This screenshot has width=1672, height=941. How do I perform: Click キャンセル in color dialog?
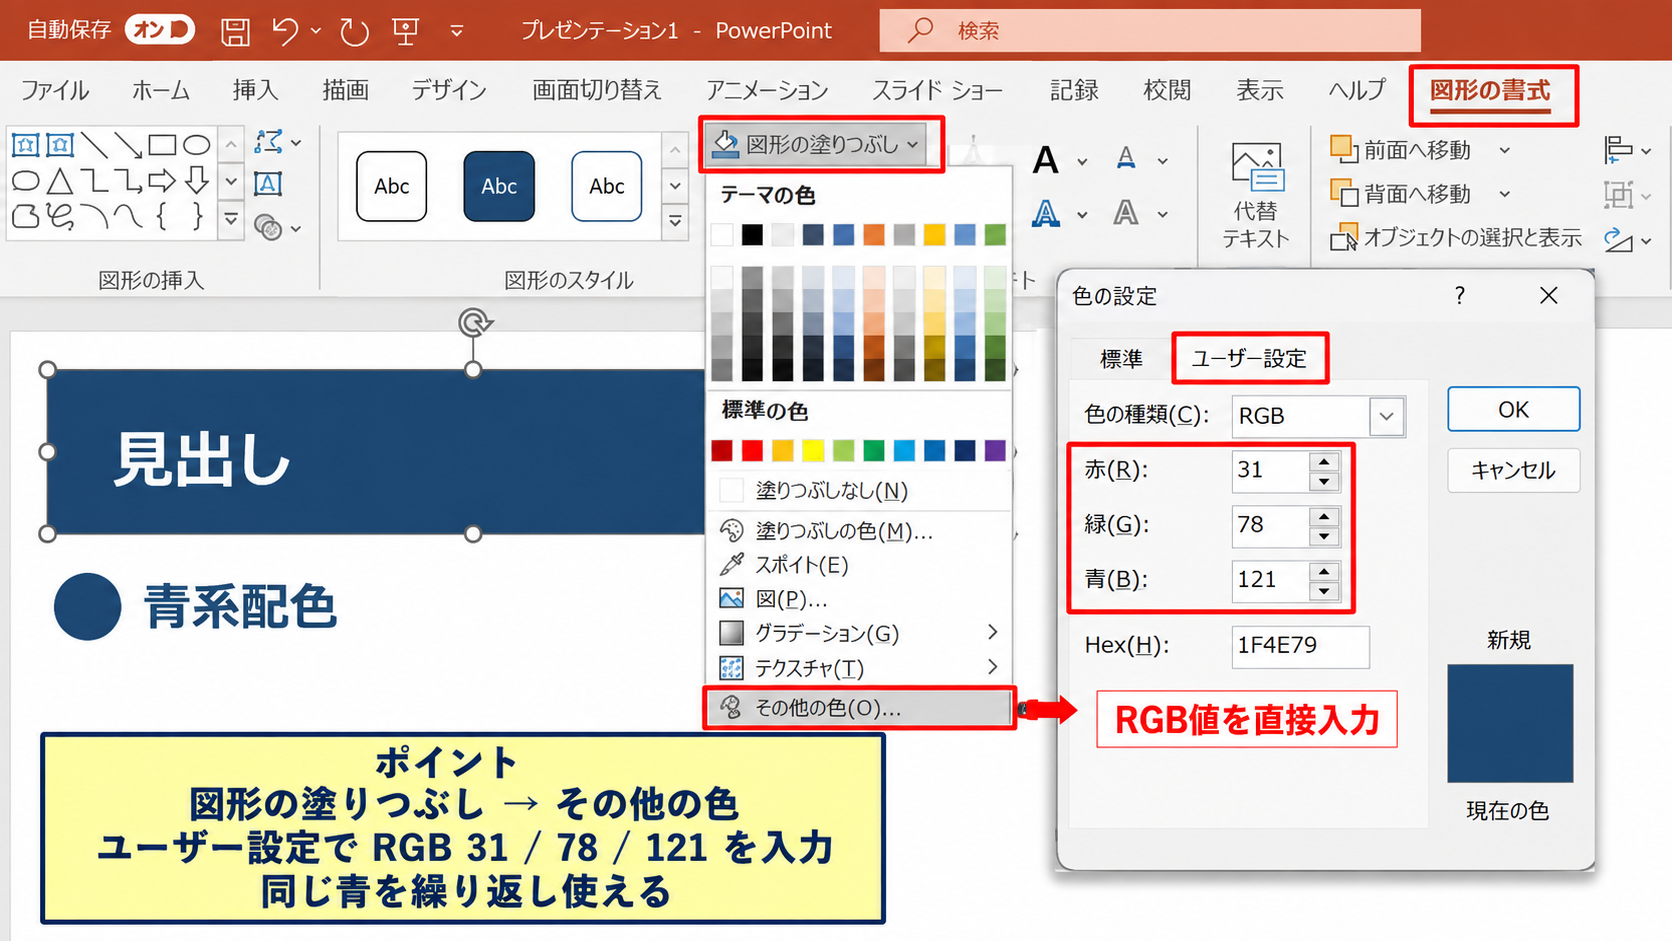[1513, 470]
